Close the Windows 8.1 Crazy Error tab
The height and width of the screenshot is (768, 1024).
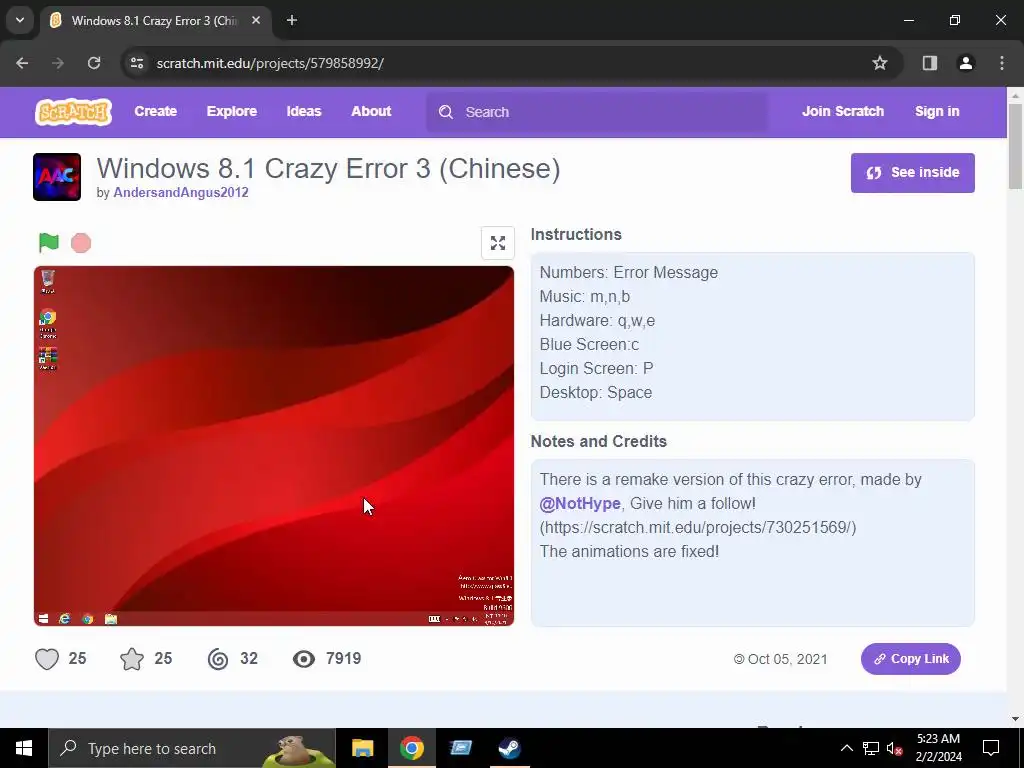coord(256,20)
